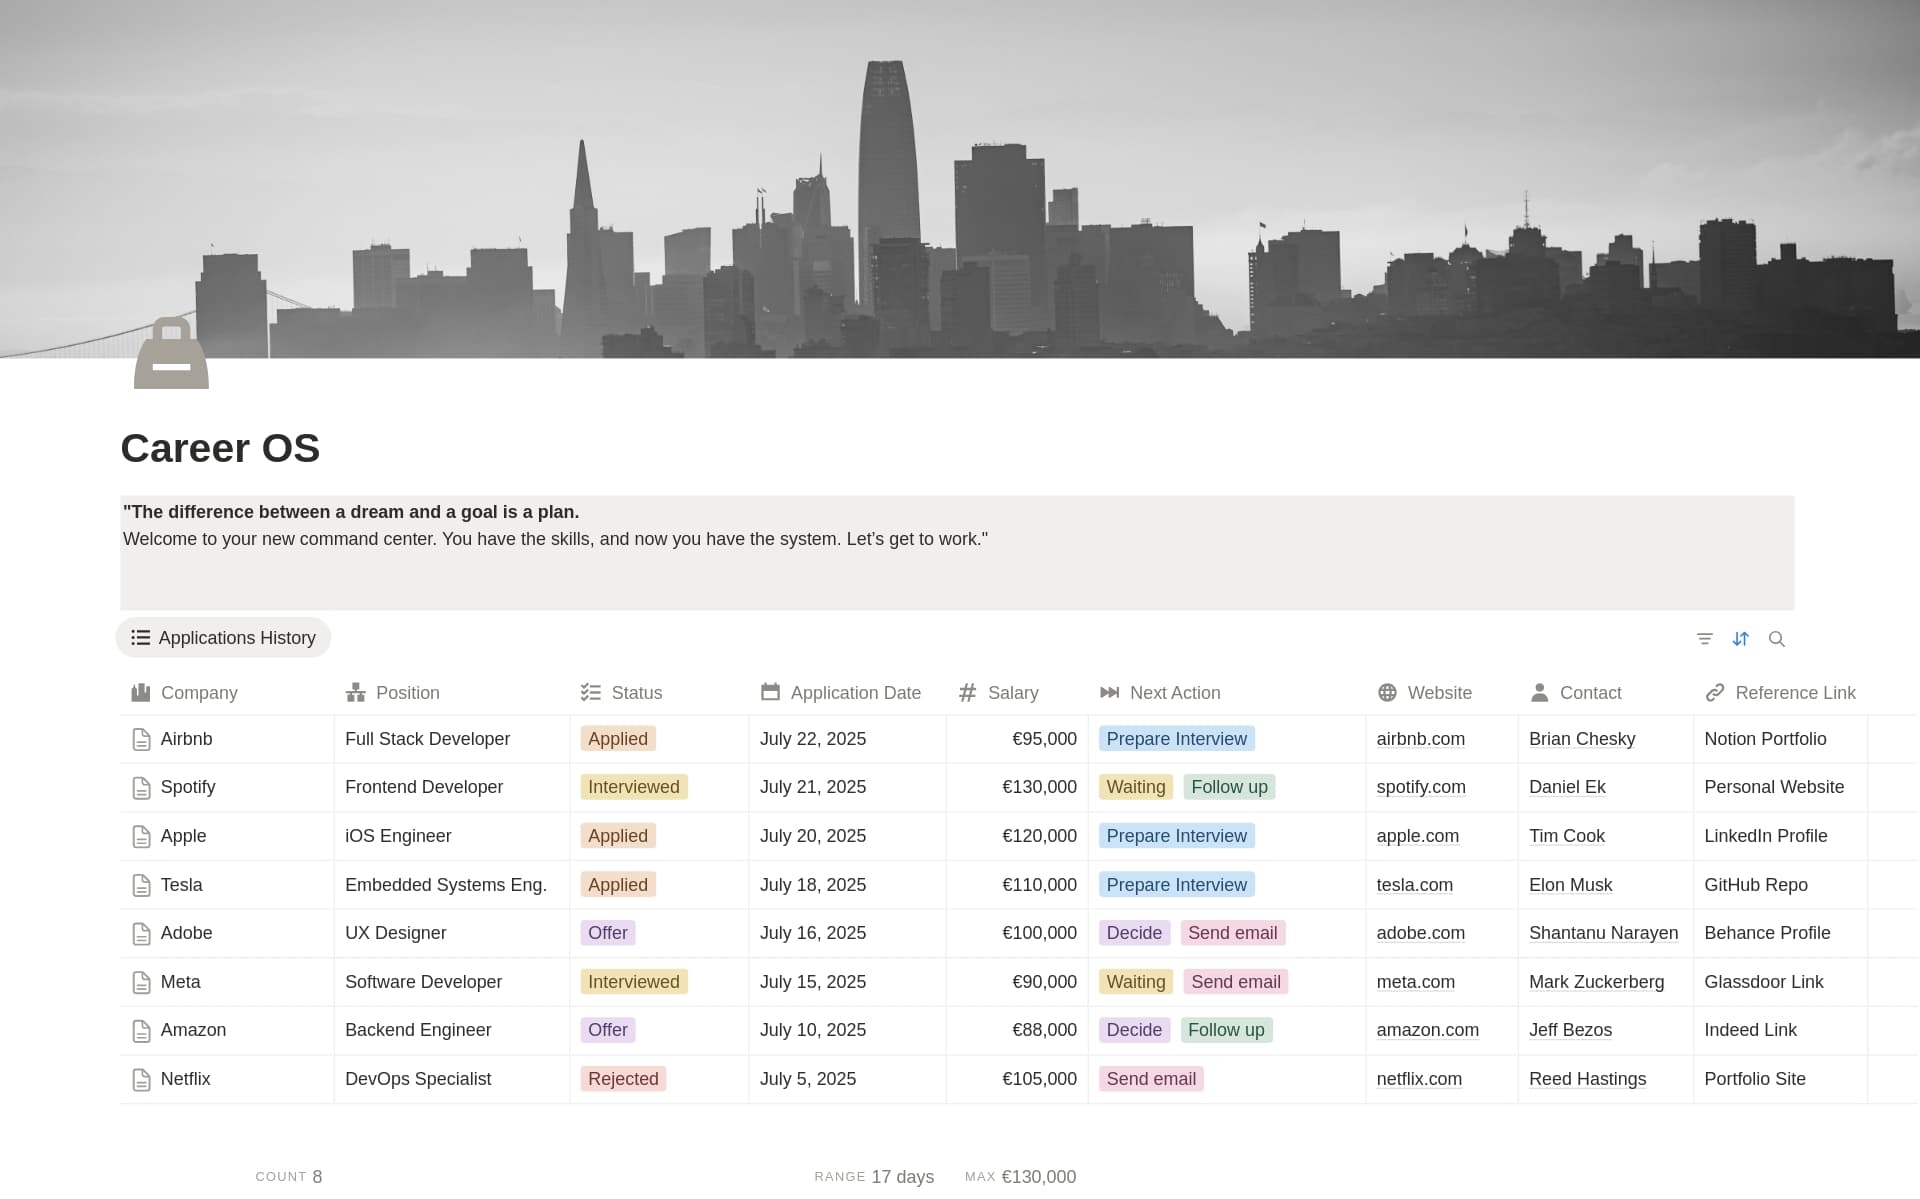Click the Next Action fast-forward icon
Viewport: 1920px width, 1199px height.
coord(1109,692)
